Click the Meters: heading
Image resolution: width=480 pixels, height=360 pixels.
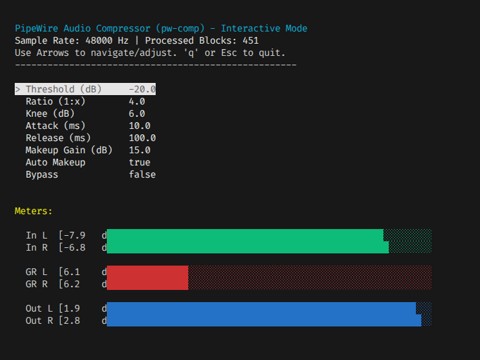point(33,211)
